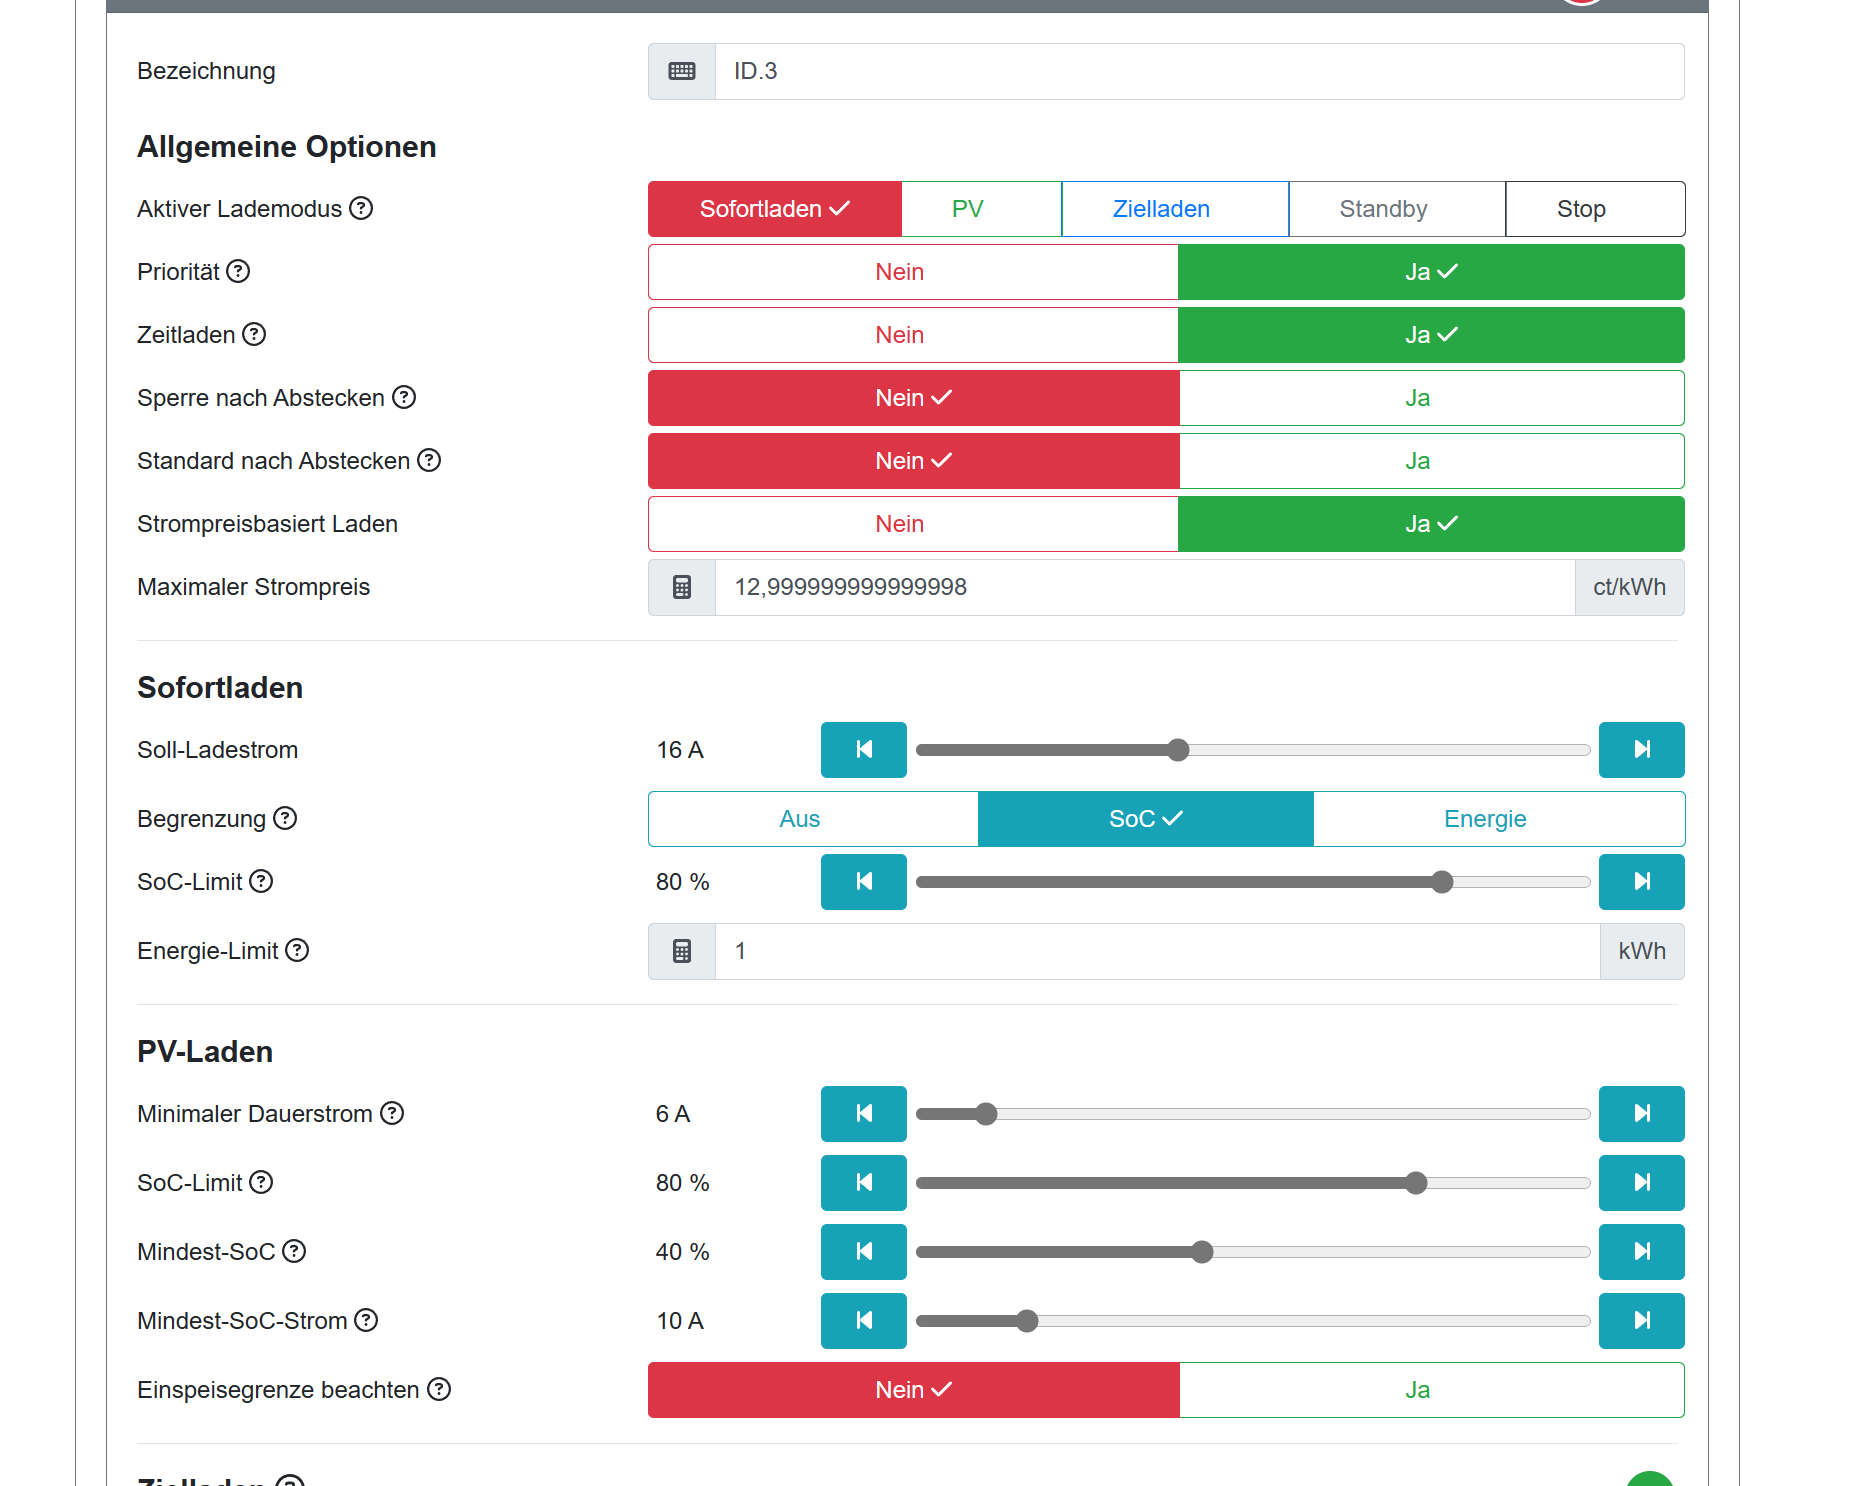Click help icon beside Priorität label
The height and width of the screenshot is (1486, 1872).
pos(238,271)
